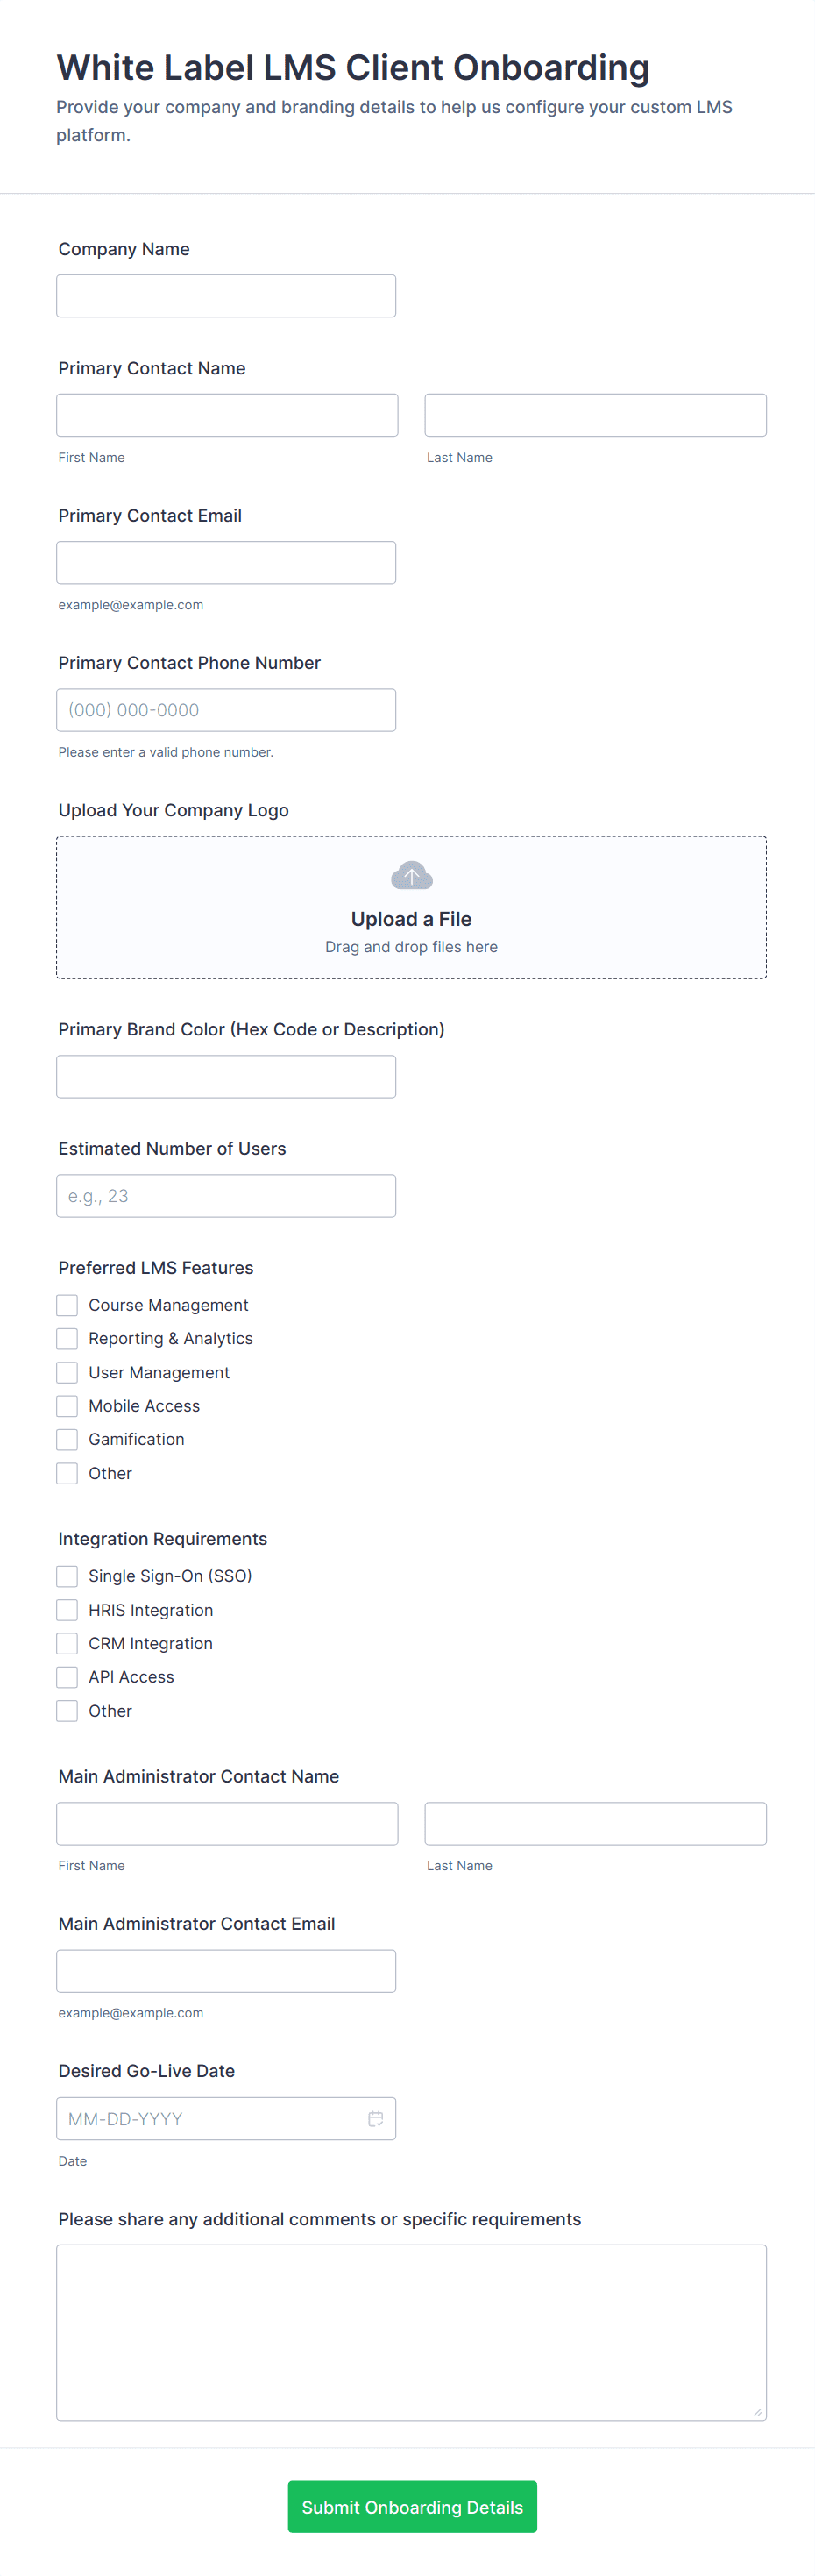Select Single Sign-On (SSO) checkbox
The width and height of the screenshot is (815, 2576).
click(x=67, y=1576)
